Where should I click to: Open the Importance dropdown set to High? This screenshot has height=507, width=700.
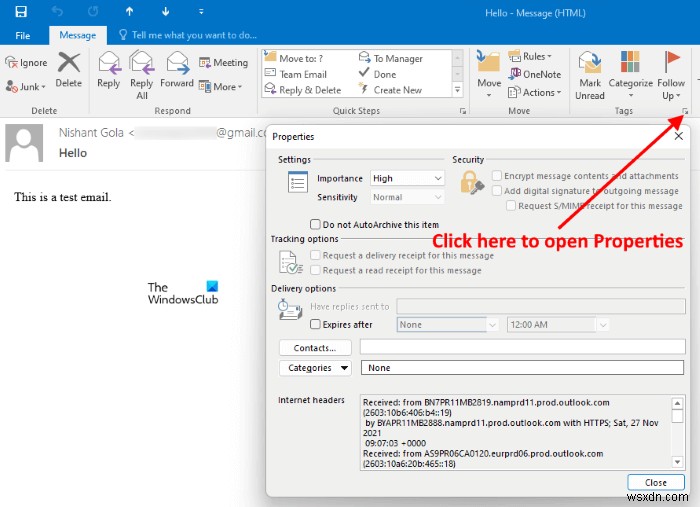[x=407, y=179]
